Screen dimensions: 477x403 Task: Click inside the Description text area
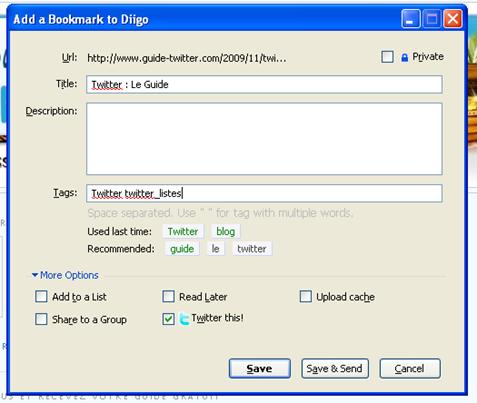(264, 139)
